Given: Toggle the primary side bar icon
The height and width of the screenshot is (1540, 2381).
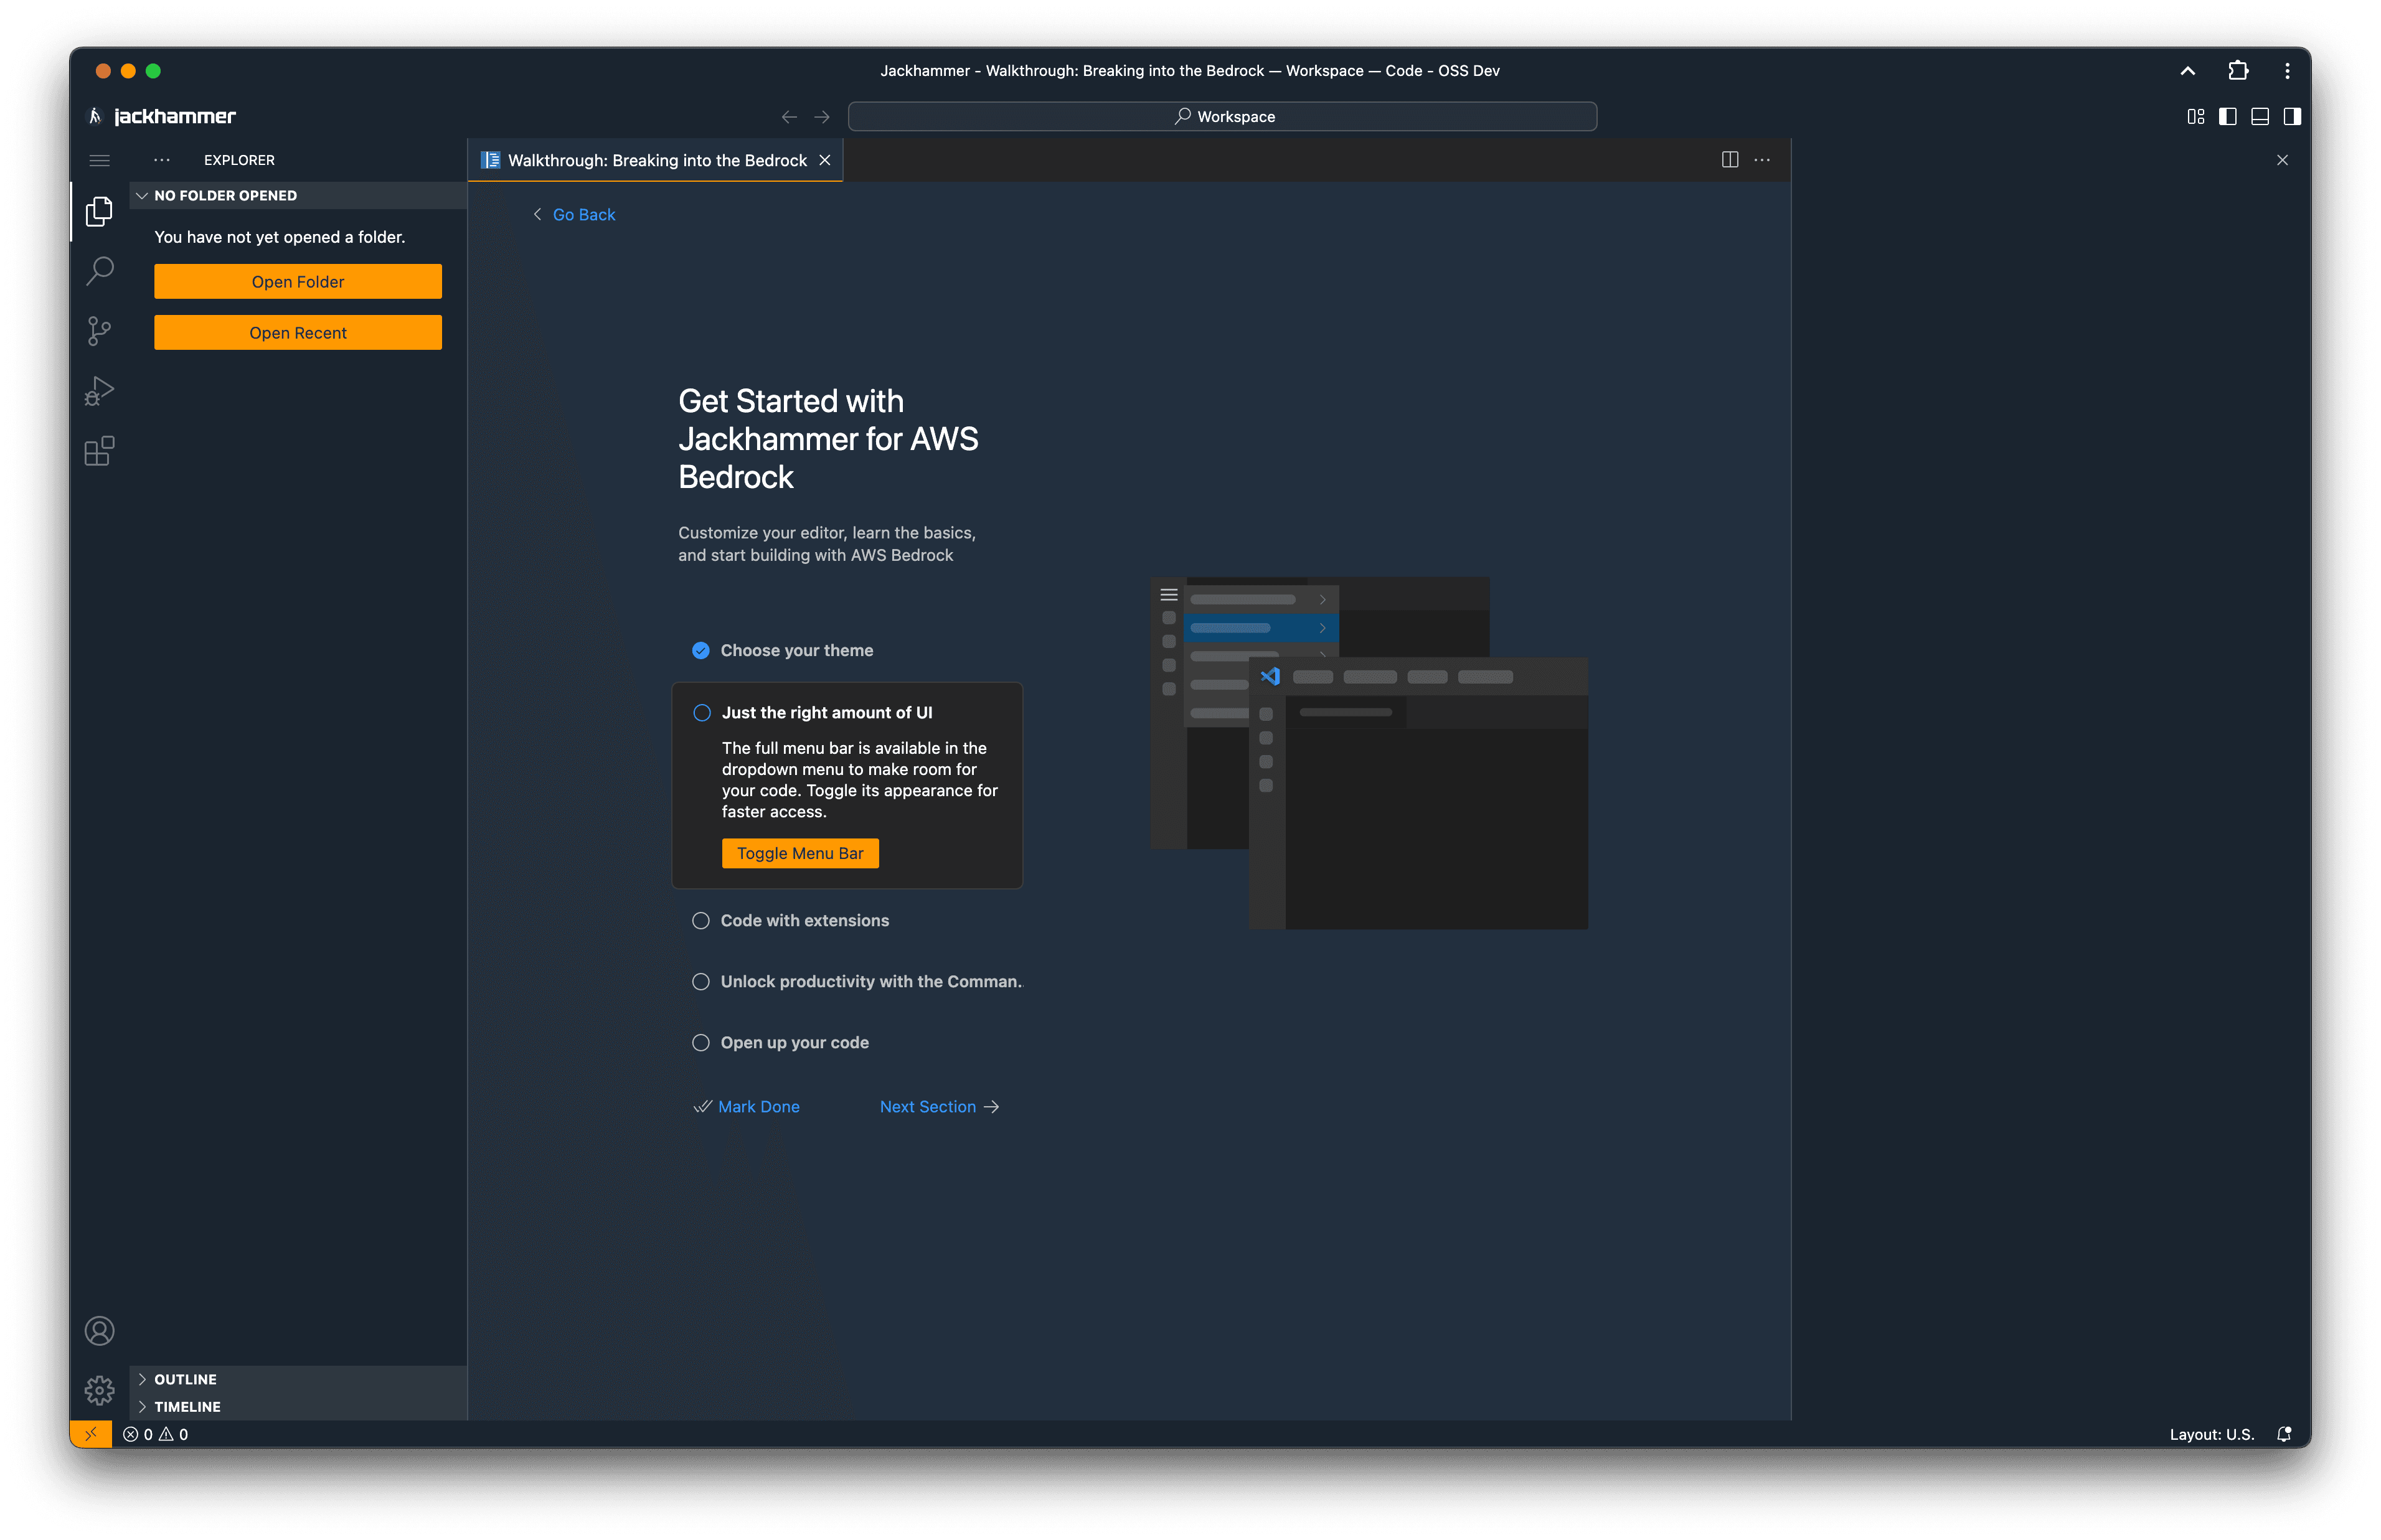Looking at the screenshot, I should [2227, 117].
